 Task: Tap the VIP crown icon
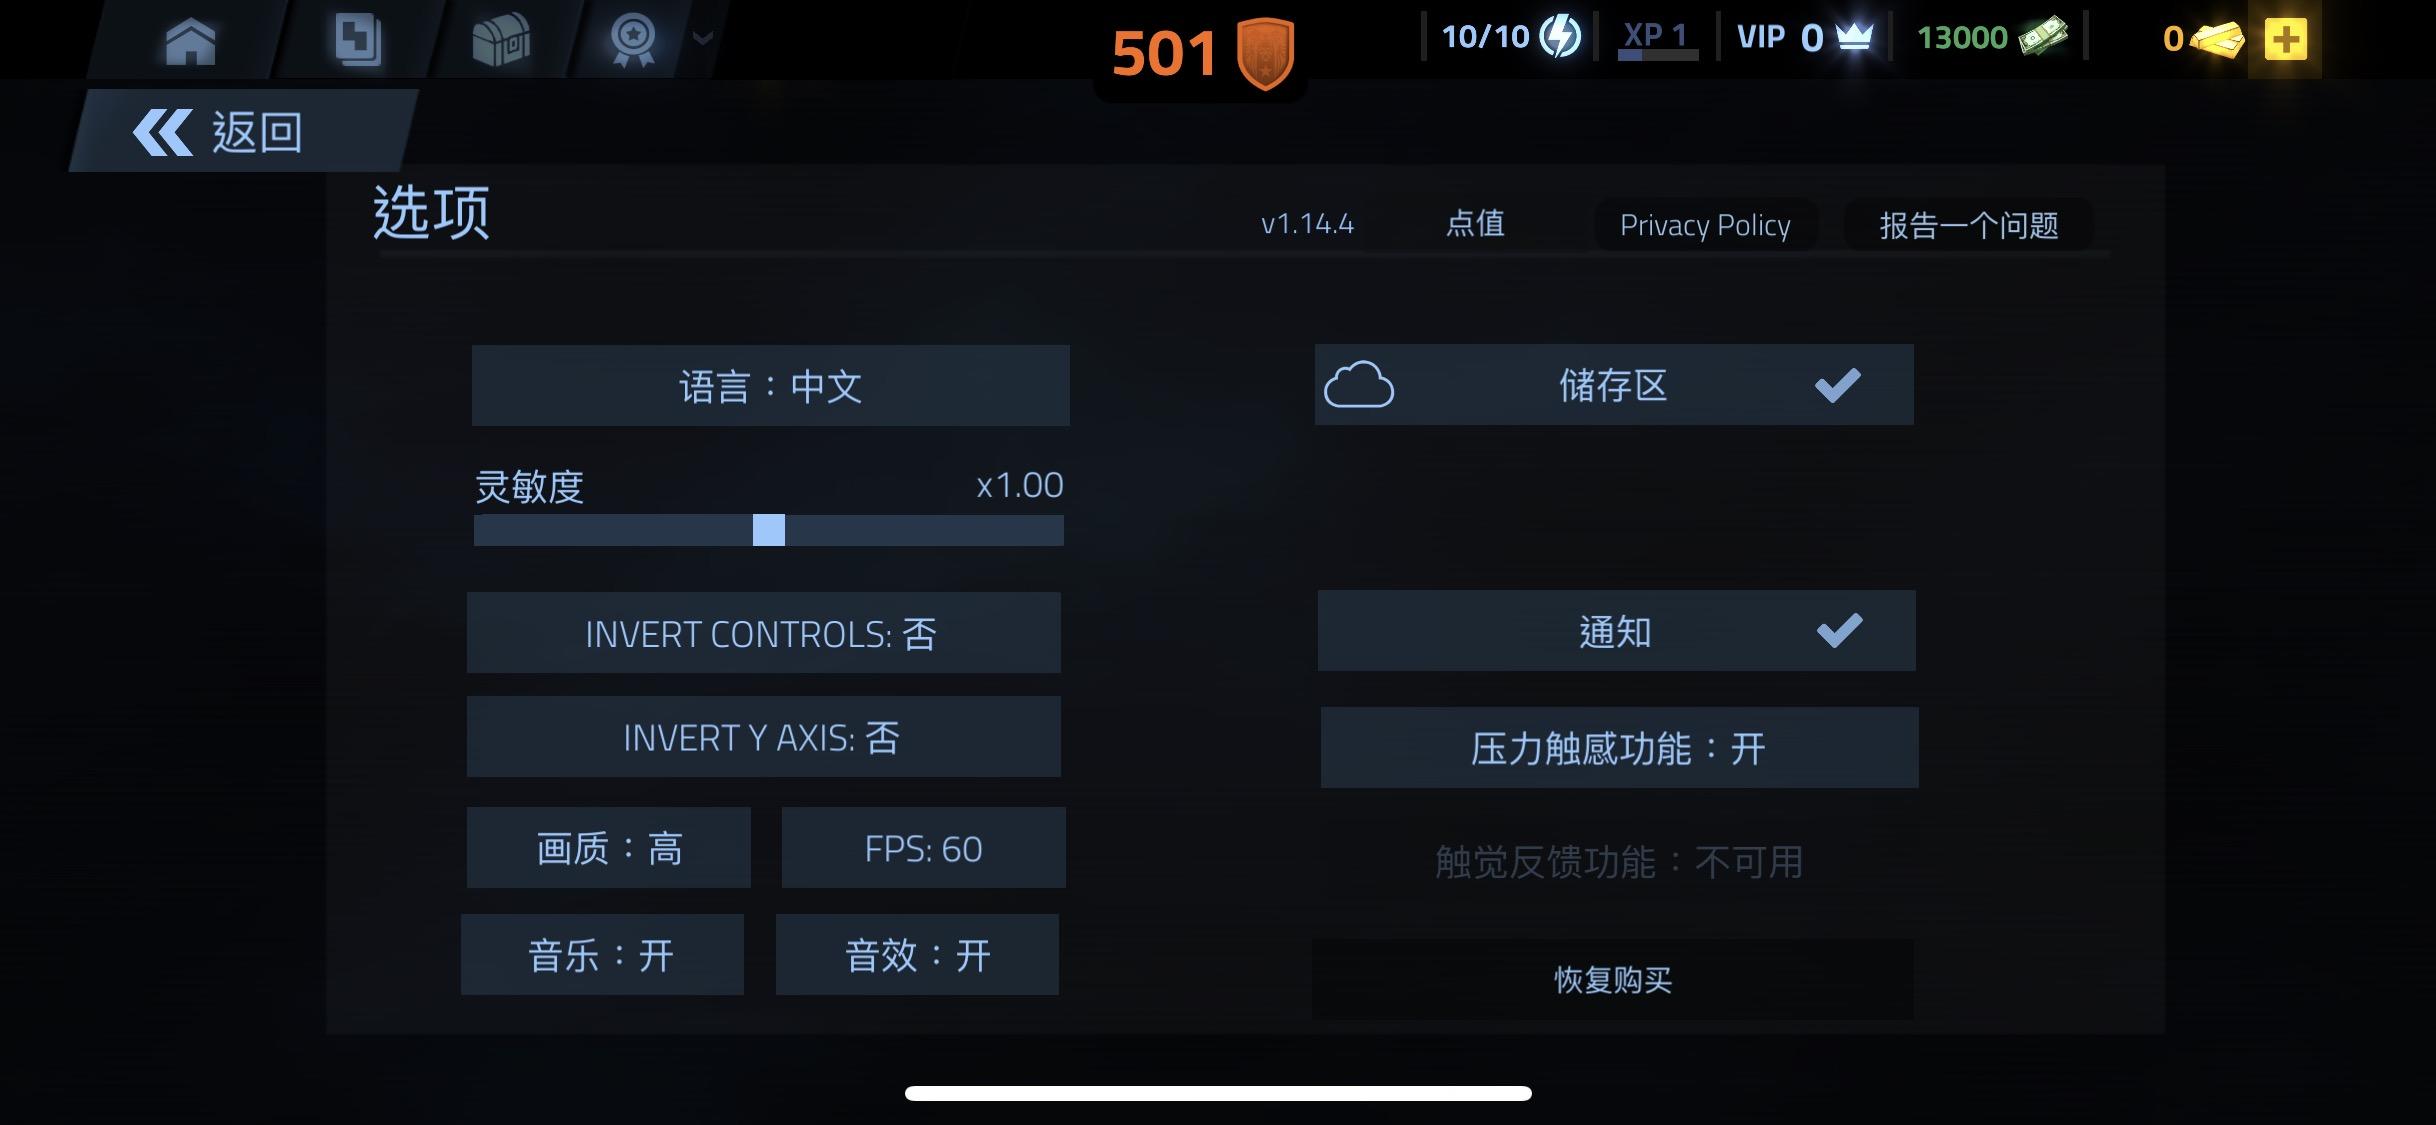pyautogui.click(x=1855, y=38)
